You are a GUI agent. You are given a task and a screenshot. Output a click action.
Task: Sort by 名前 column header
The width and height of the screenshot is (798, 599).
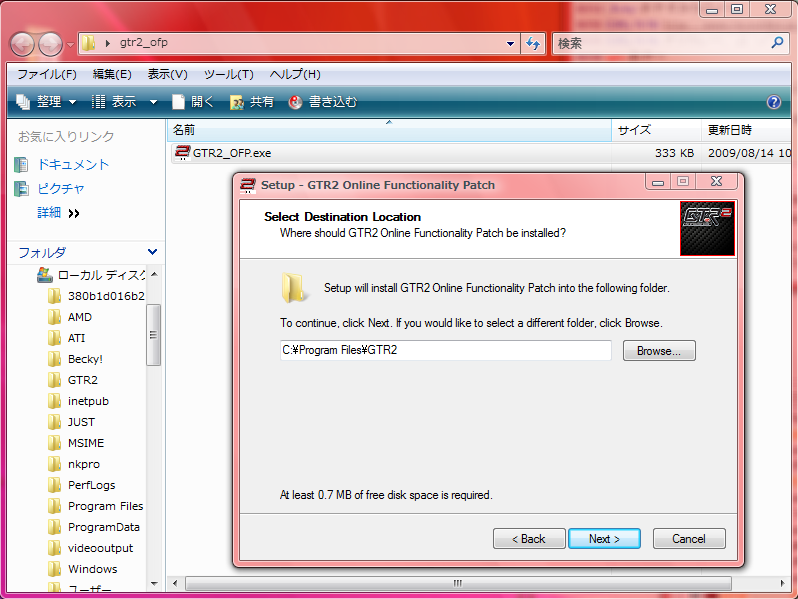coord(389,130)
